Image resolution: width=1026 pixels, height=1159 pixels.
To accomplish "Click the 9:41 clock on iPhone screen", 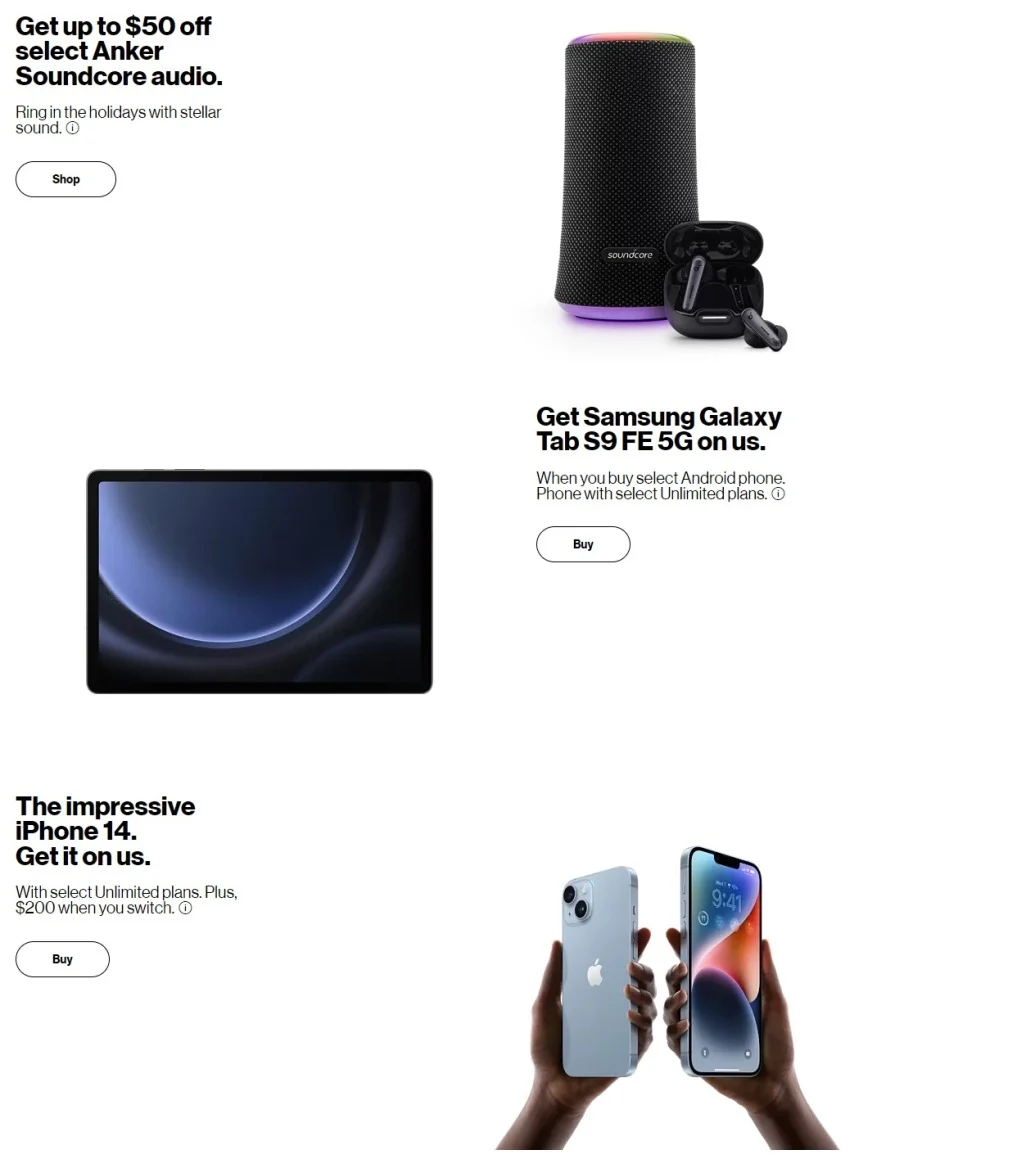I will point(726,900).
